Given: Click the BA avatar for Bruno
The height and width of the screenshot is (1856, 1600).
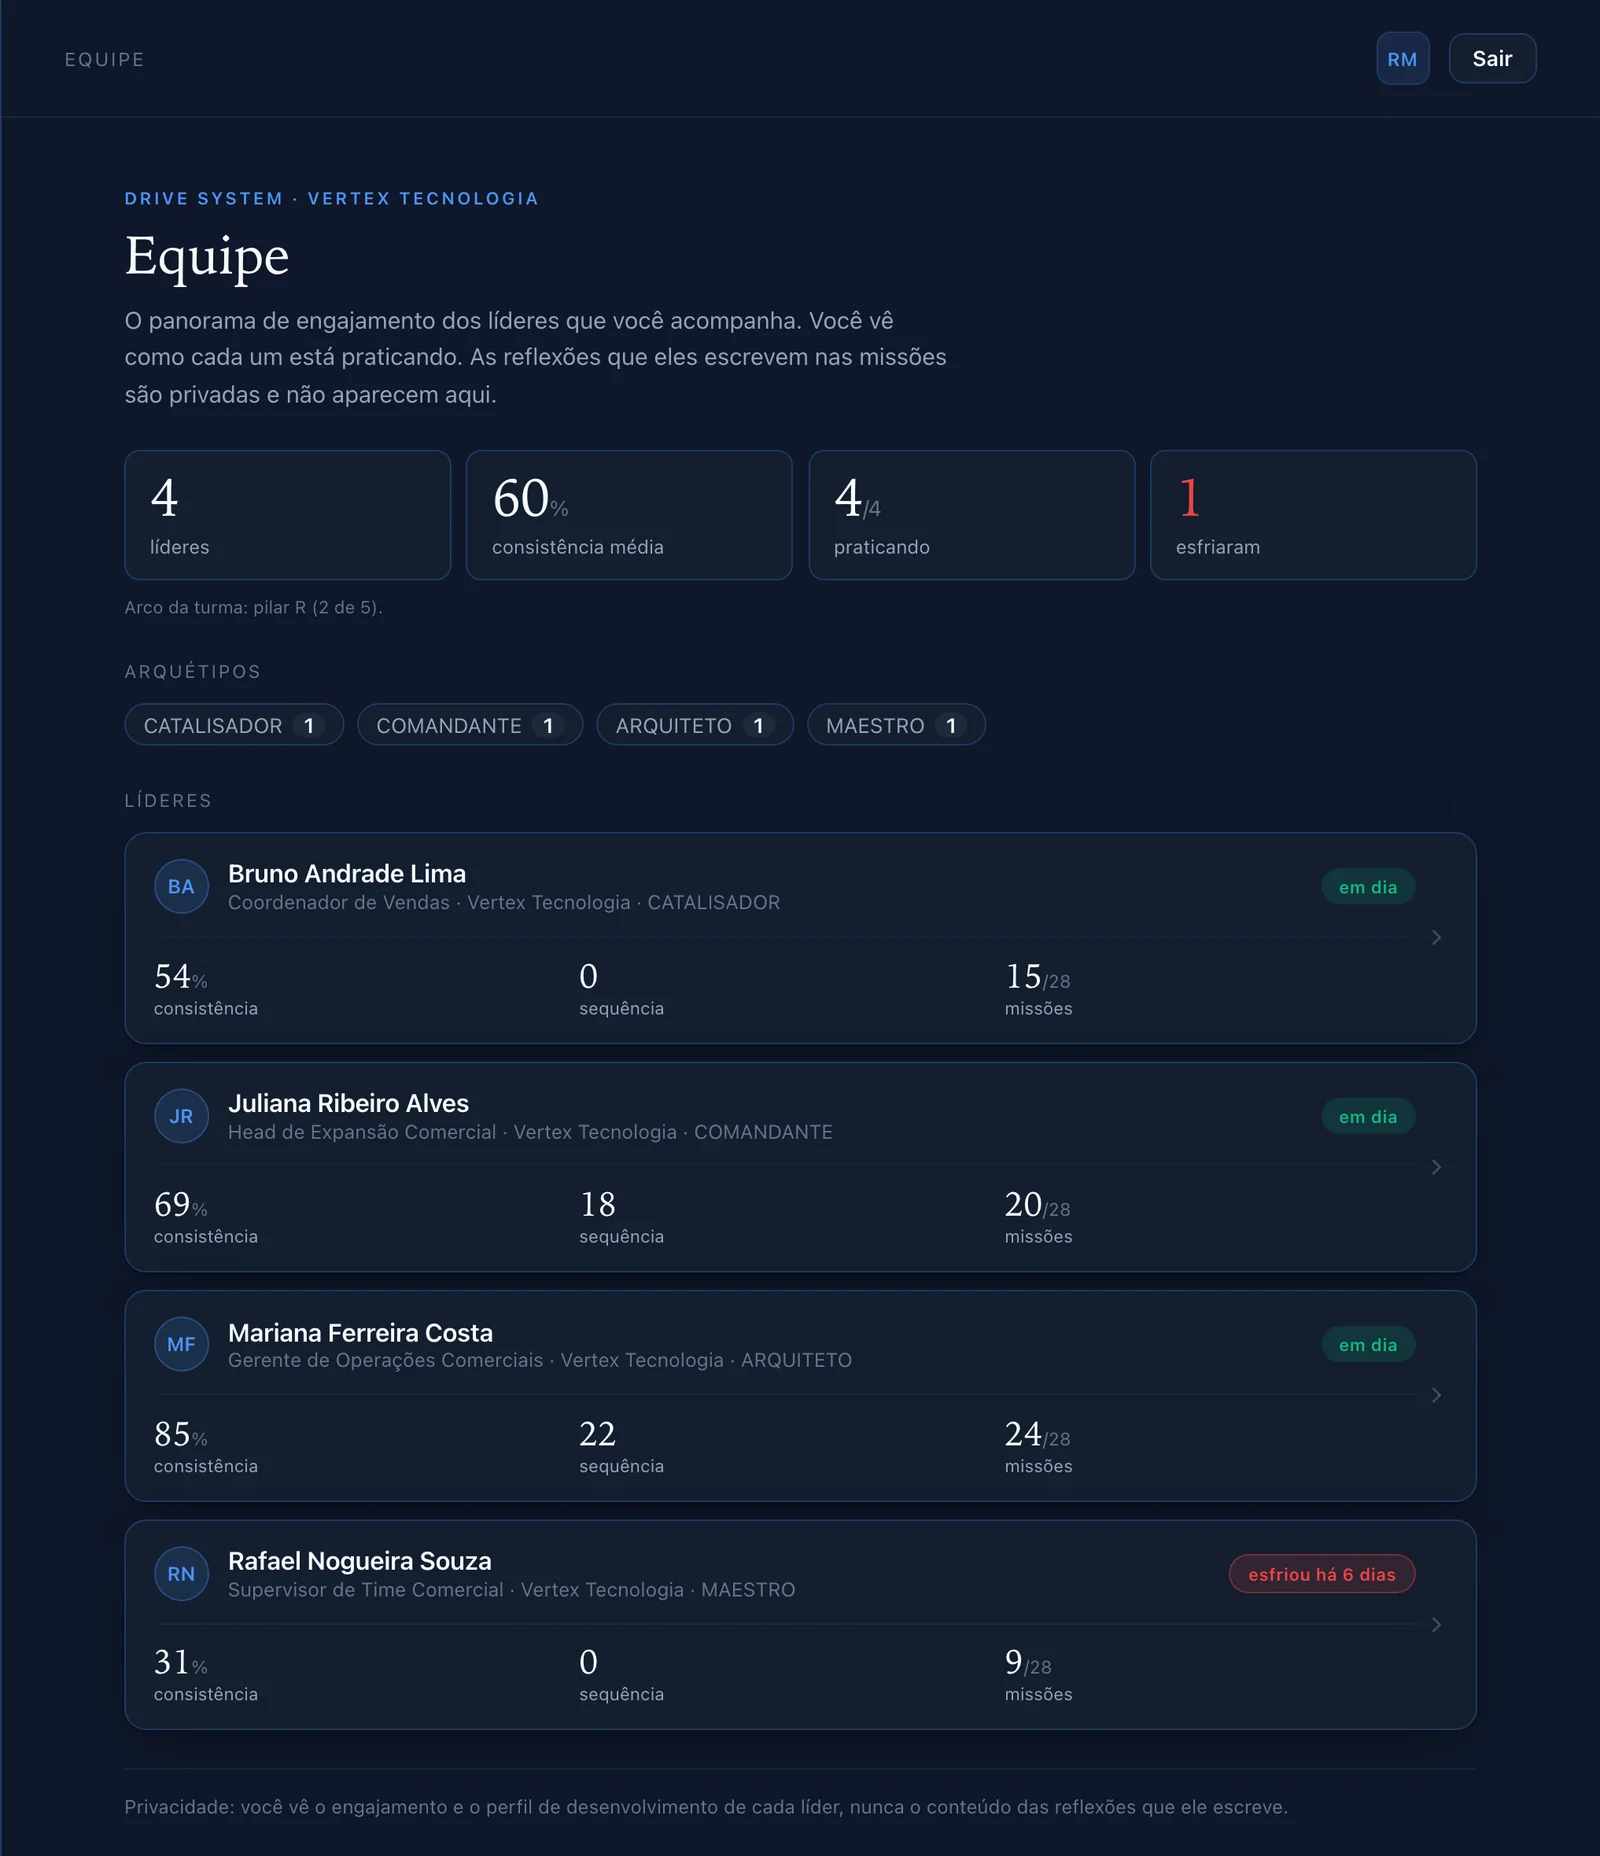Looking at the screenshot, I should [x=181, y=887].
